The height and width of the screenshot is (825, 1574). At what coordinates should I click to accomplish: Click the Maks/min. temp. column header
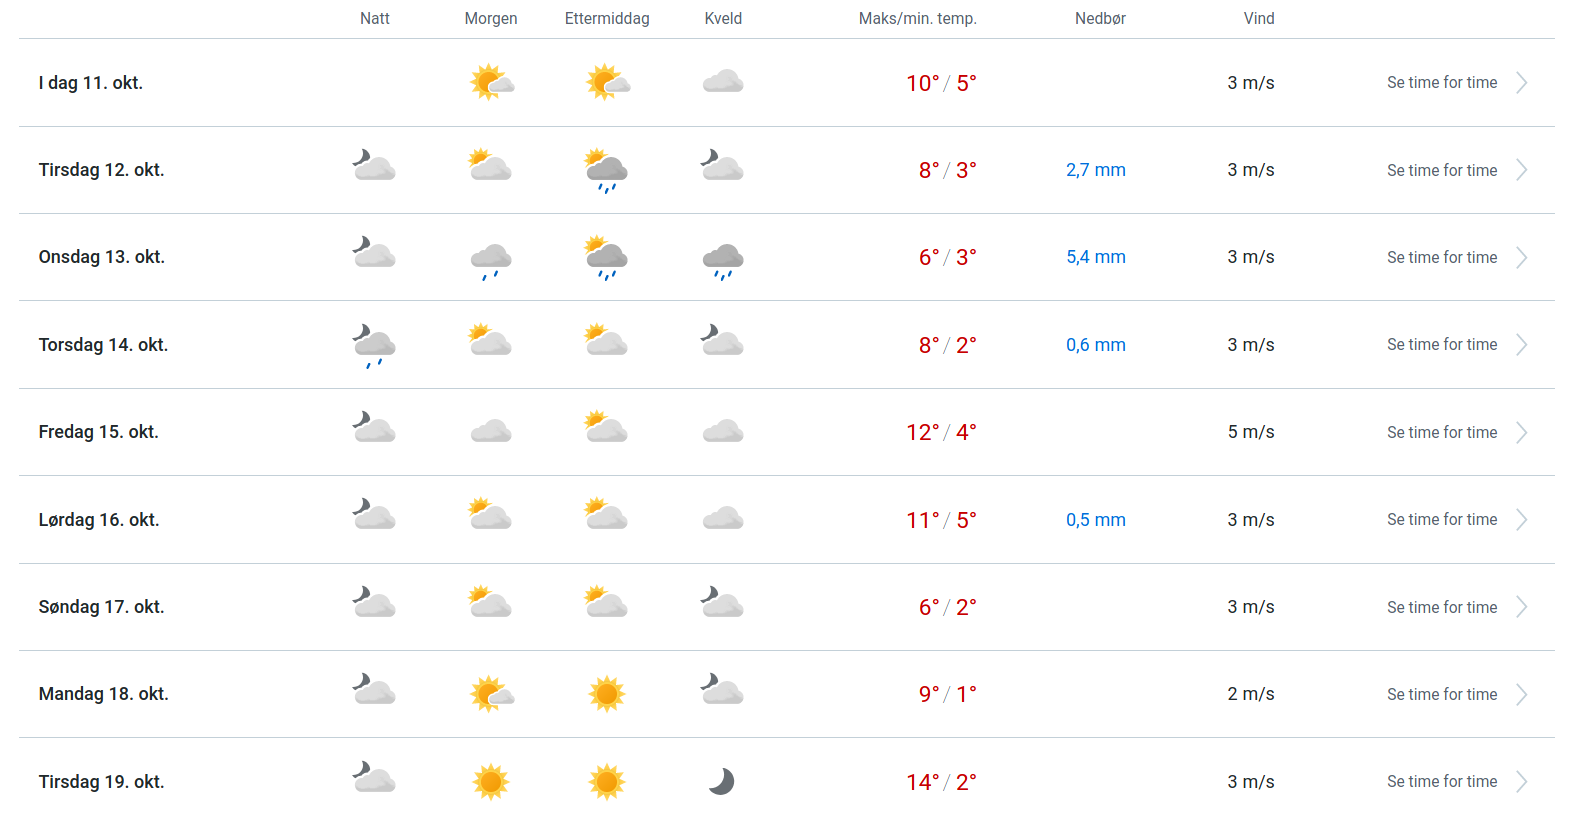point(917,18)
